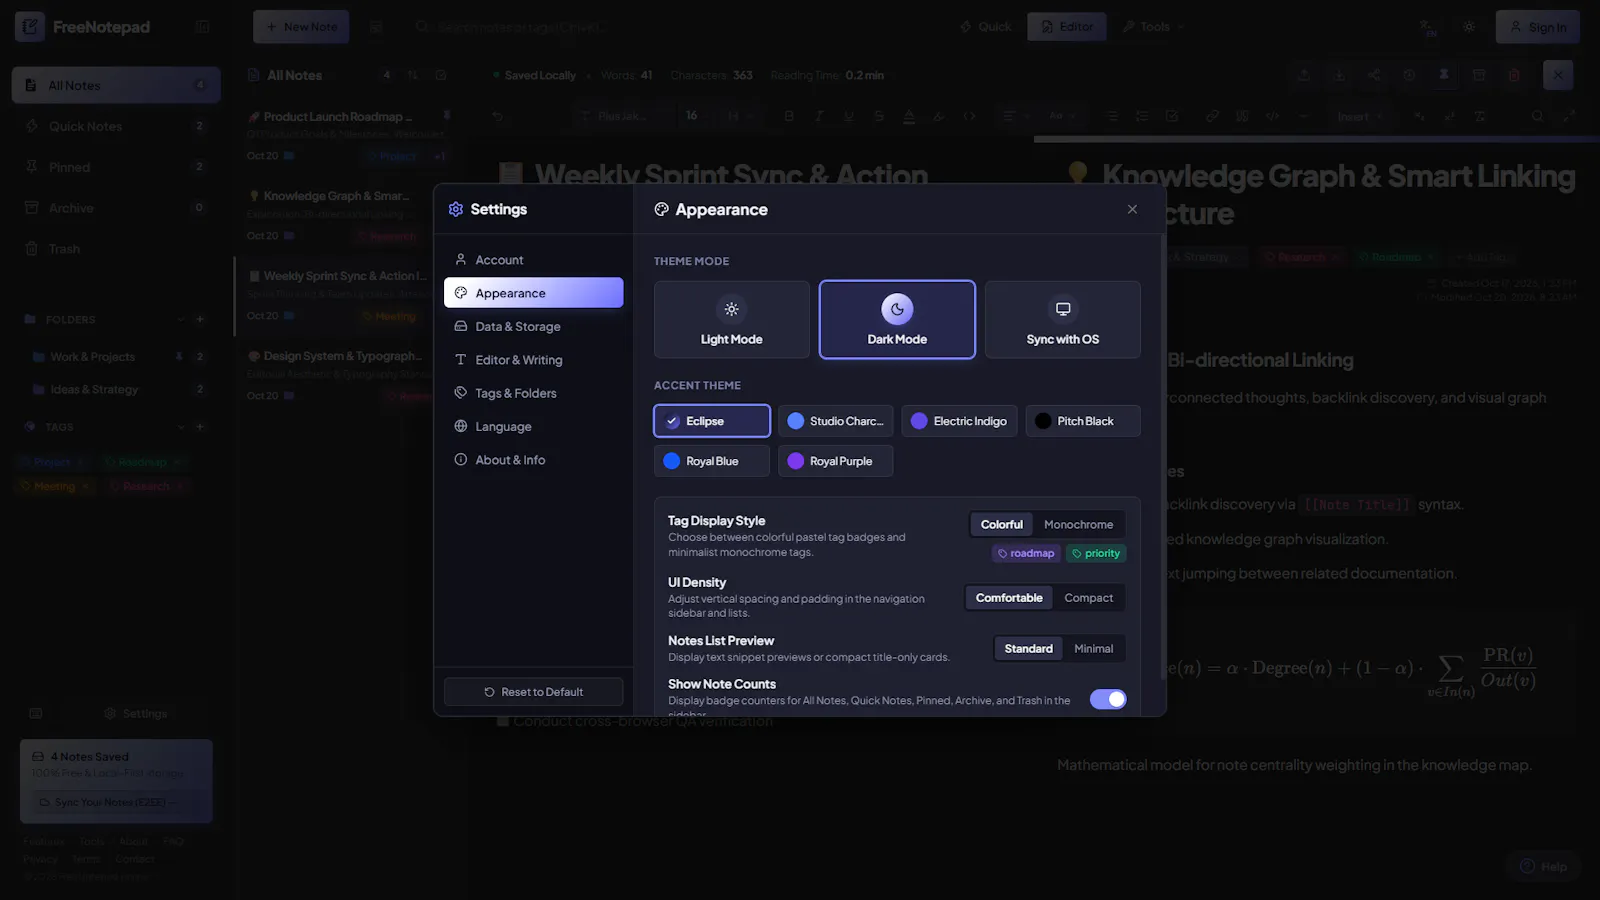The image size is (1600, 900).
Task: Click the undo icon in the editor toolbar
Action: 497,116
